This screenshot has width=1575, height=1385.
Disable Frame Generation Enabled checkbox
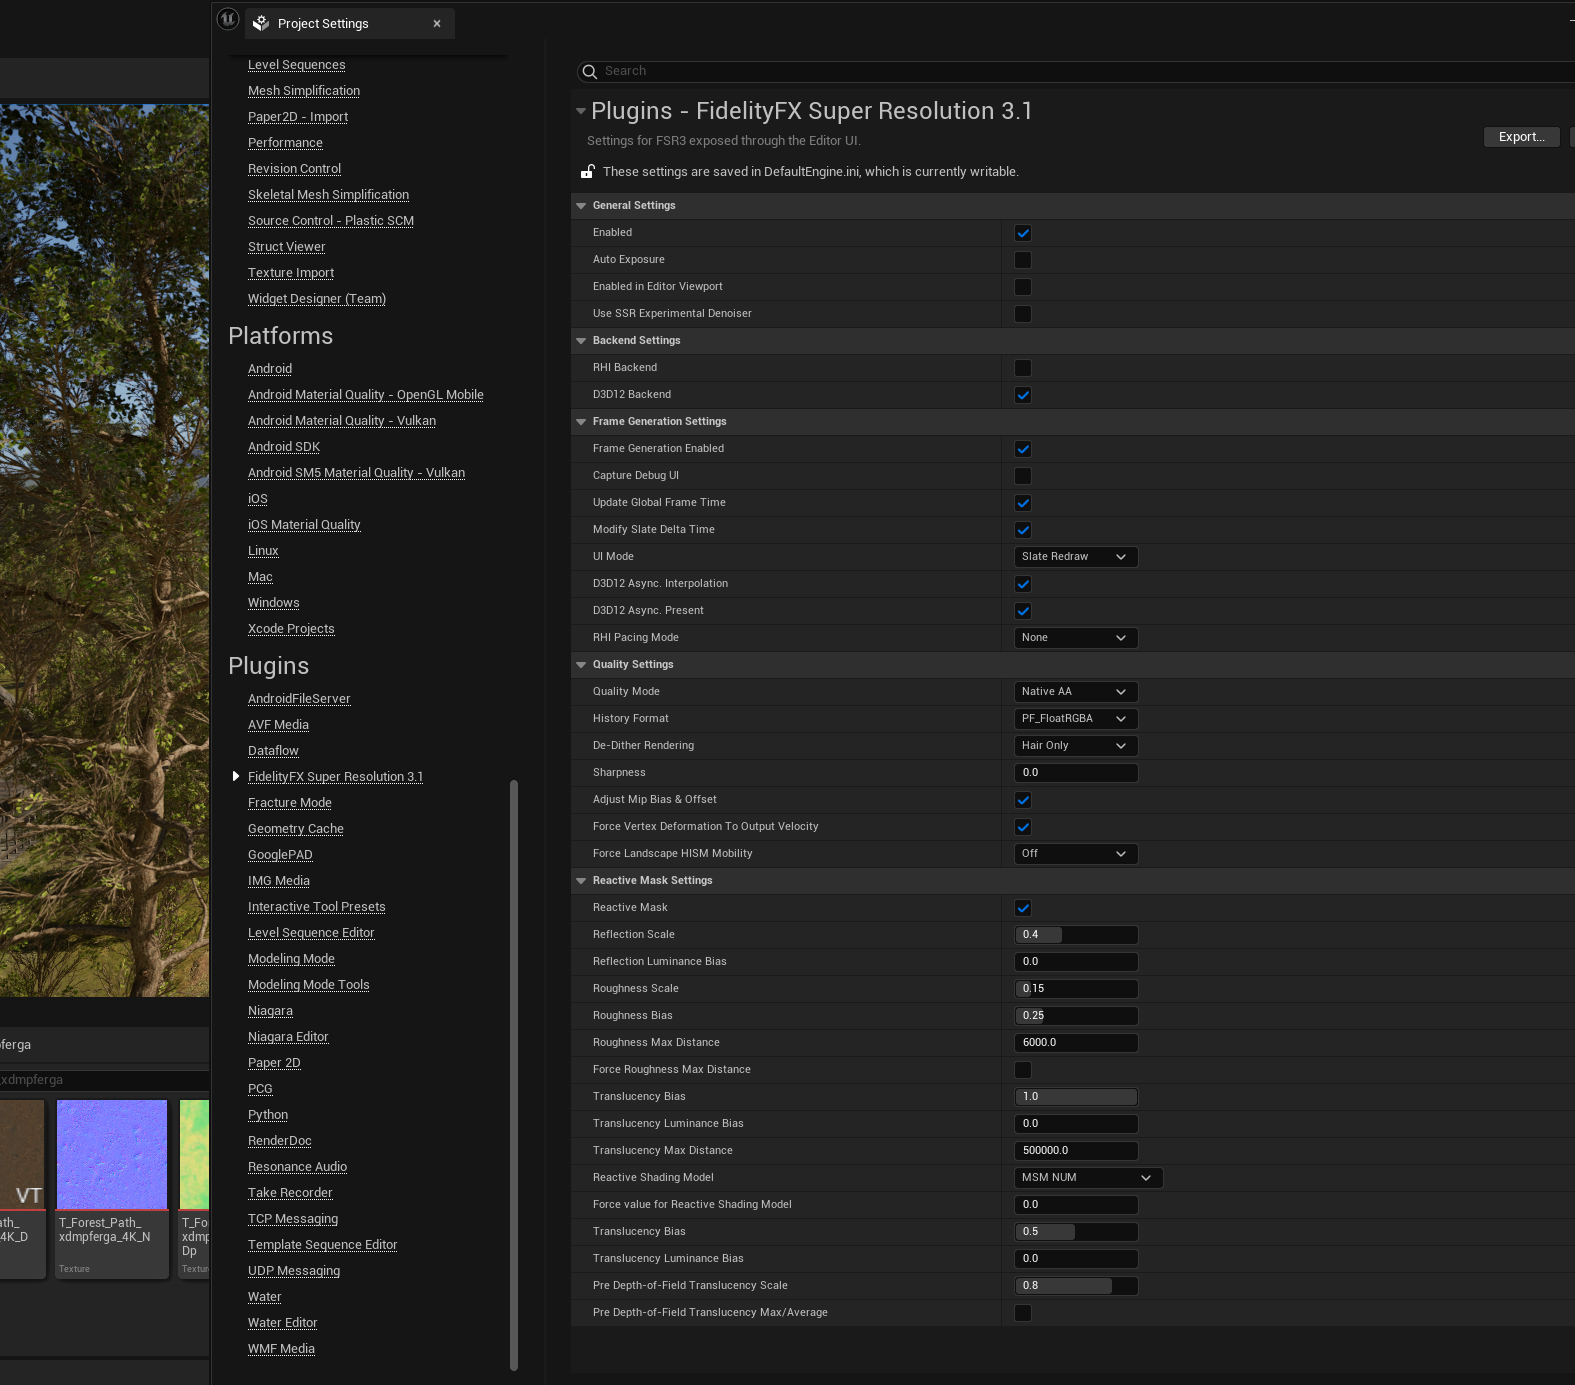(x=1023, y=449)
